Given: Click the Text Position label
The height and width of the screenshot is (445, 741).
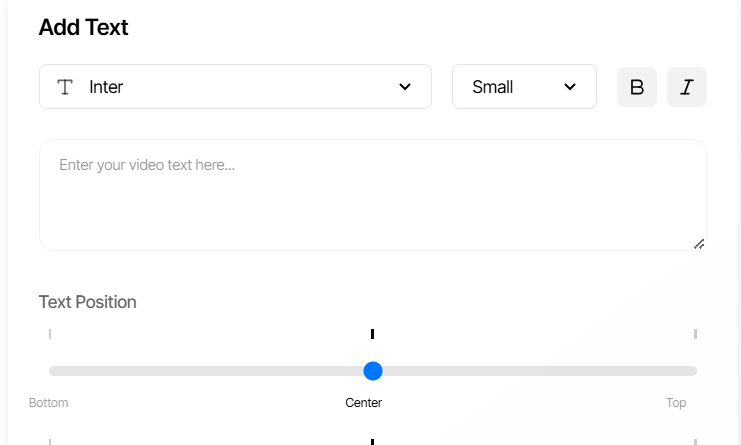Looking at the screenshot, I should (87, 302).
